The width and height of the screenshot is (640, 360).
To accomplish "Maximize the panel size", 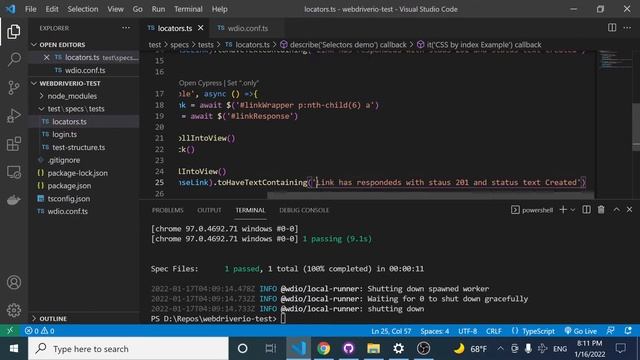I will (x=616, y=210).
